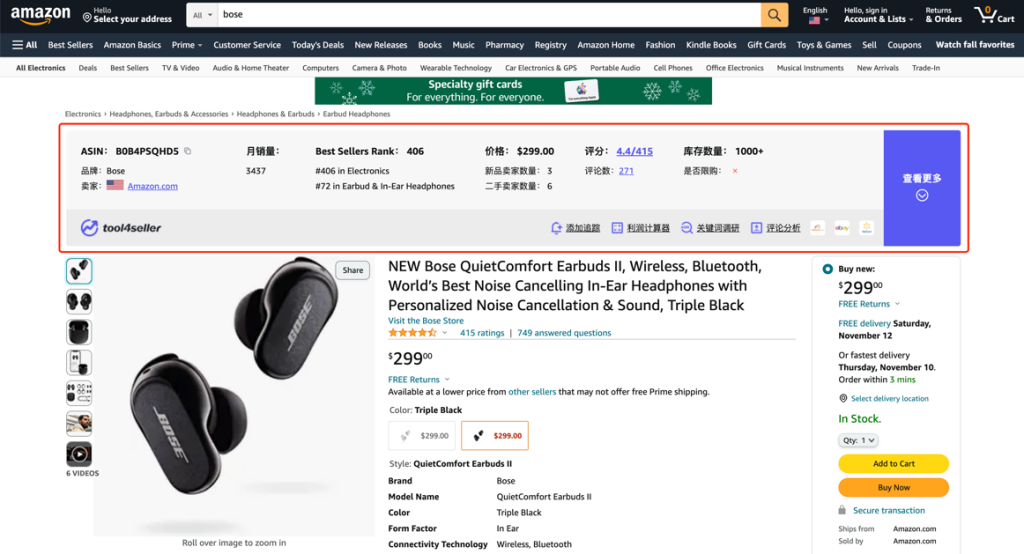Image resolution: width=1024 pixels, height=554 pixels.
Task: Open the shopping cart
Action: tap(994, 15)
